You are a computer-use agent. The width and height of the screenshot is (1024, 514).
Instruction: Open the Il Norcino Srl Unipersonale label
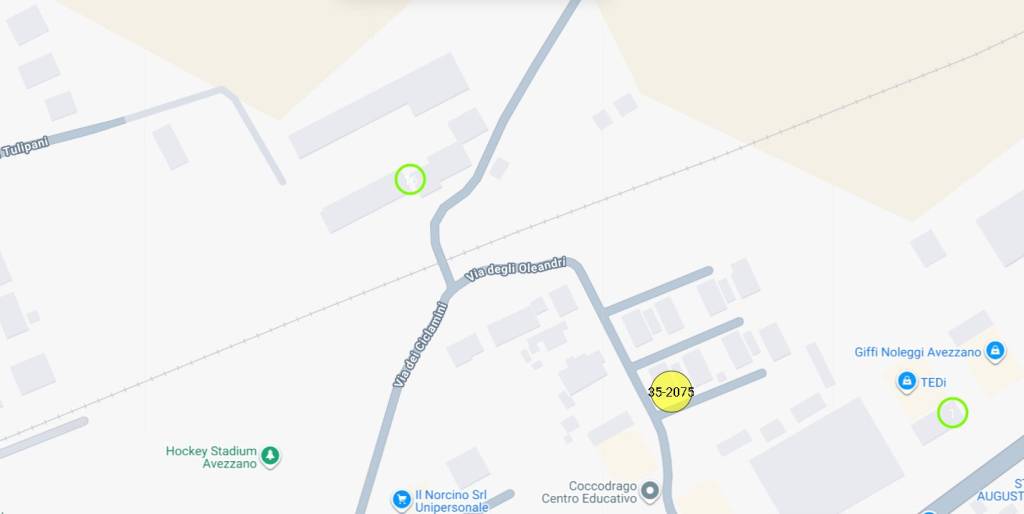coord(451,501)
